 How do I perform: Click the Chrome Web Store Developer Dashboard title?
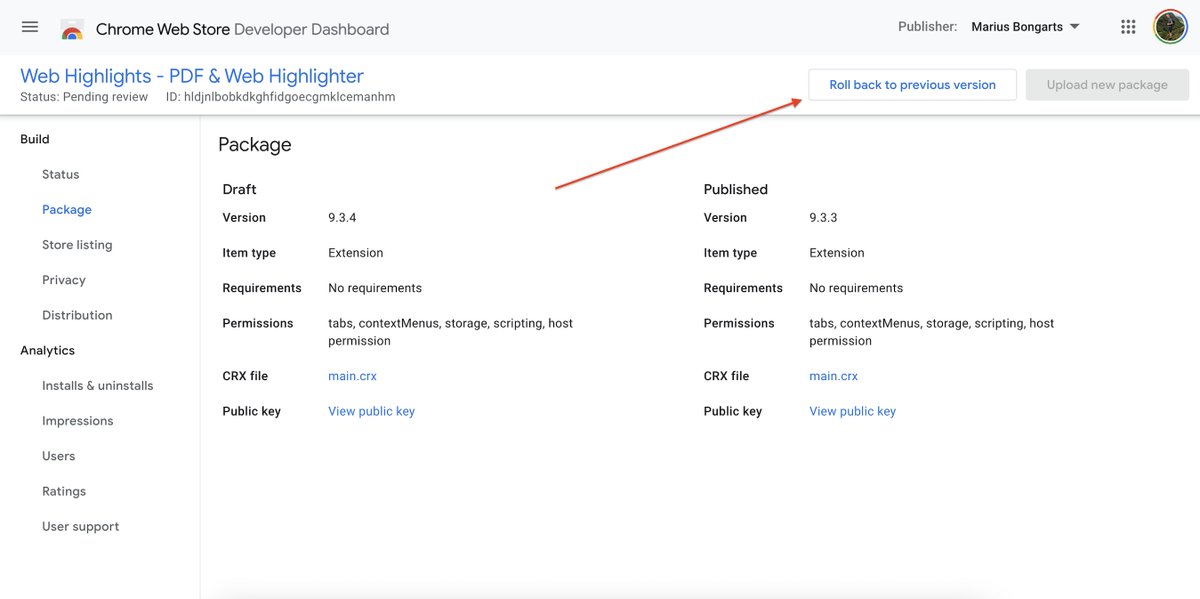tap(242, 29)
